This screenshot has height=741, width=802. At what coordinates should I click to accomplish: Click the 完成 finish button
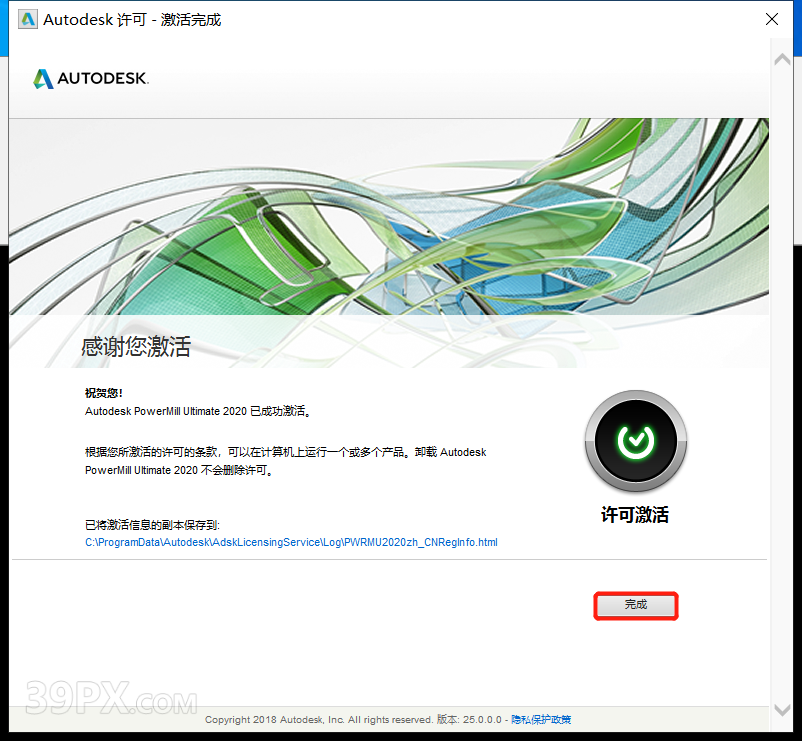[x=636, y=605]
